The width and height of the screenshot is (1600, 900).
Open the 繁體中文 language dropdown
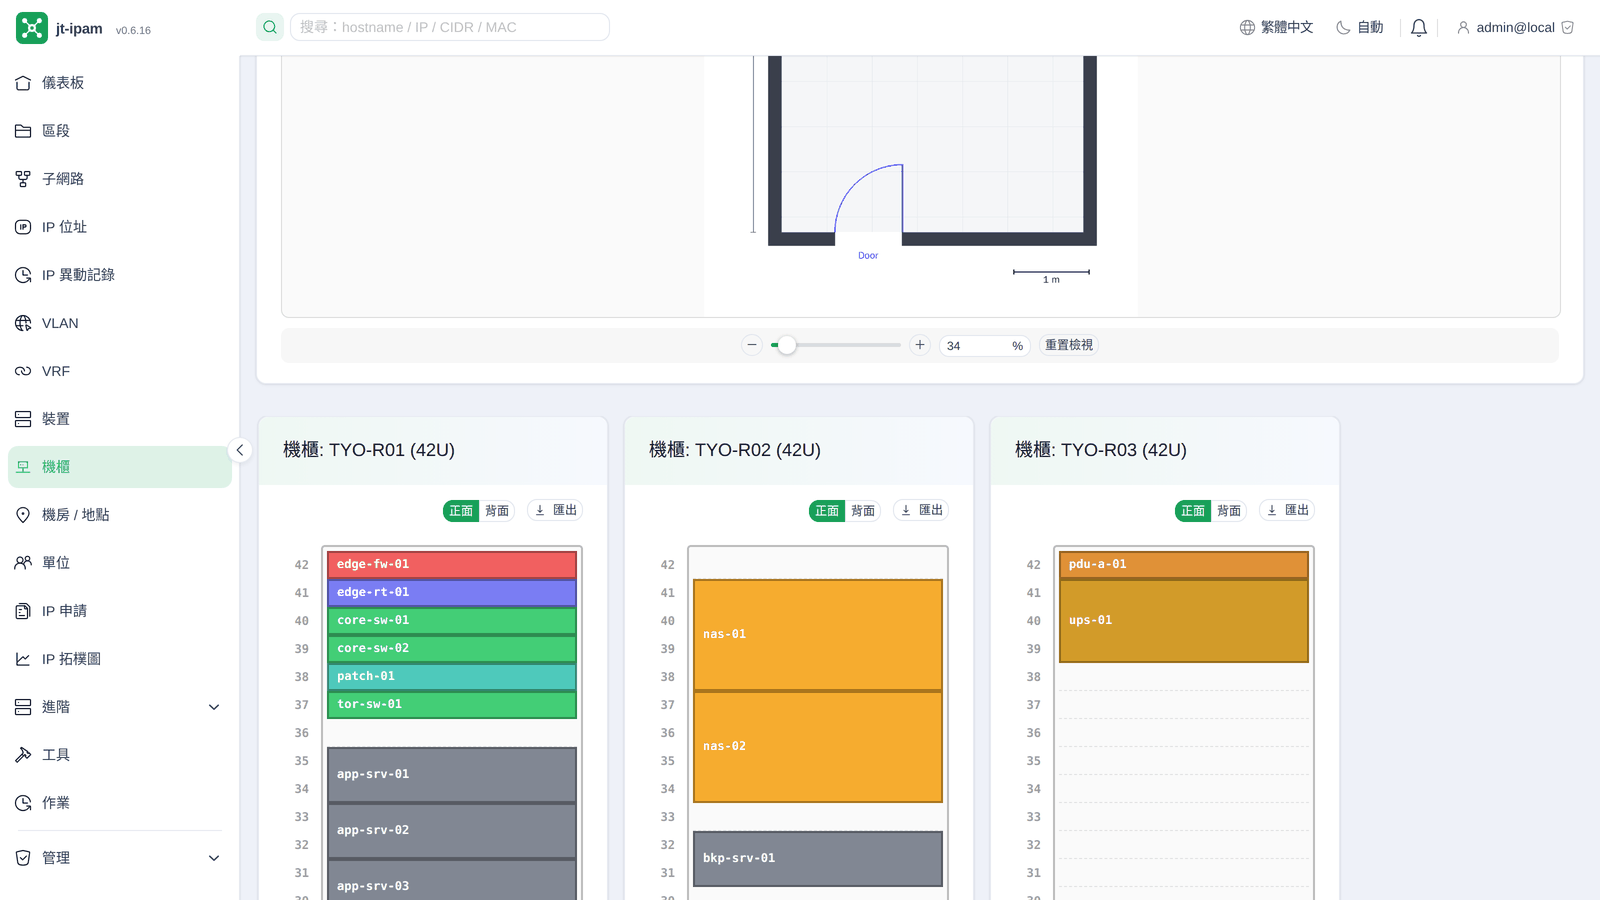(1277, 28)
